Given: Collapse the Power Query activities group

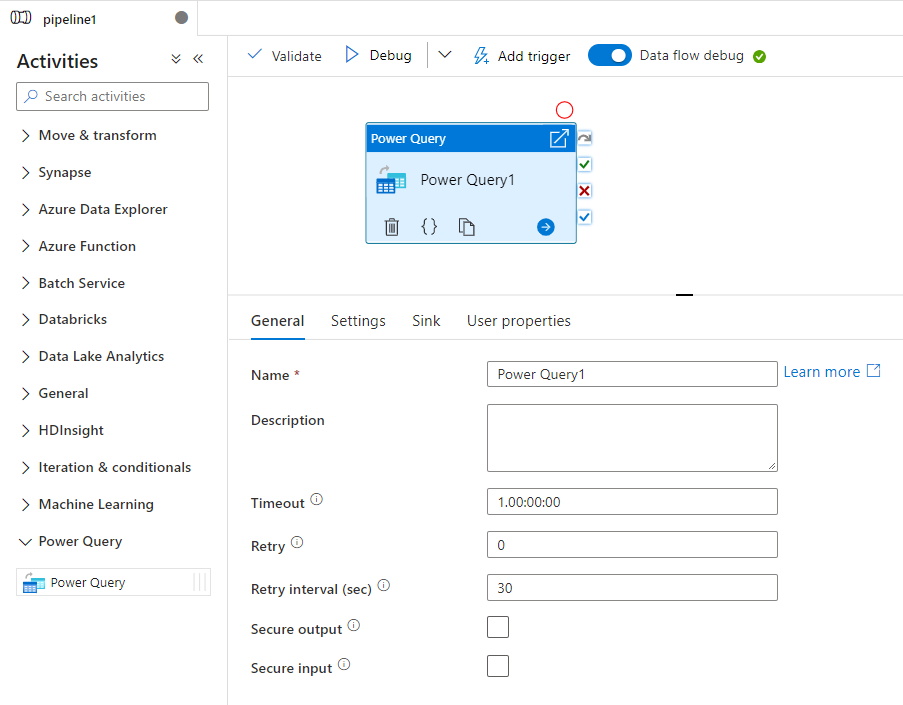Looking at the screenshot, I should 26,541.
